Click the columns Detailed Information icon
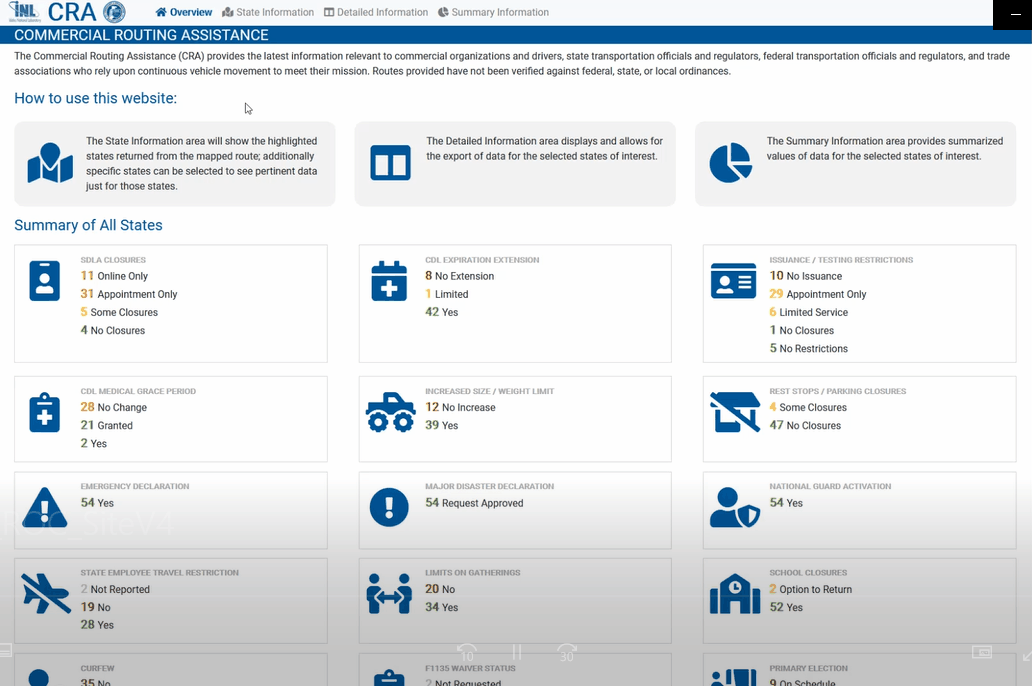Screen dimensions: 1032x686 [x=390, y=163]
